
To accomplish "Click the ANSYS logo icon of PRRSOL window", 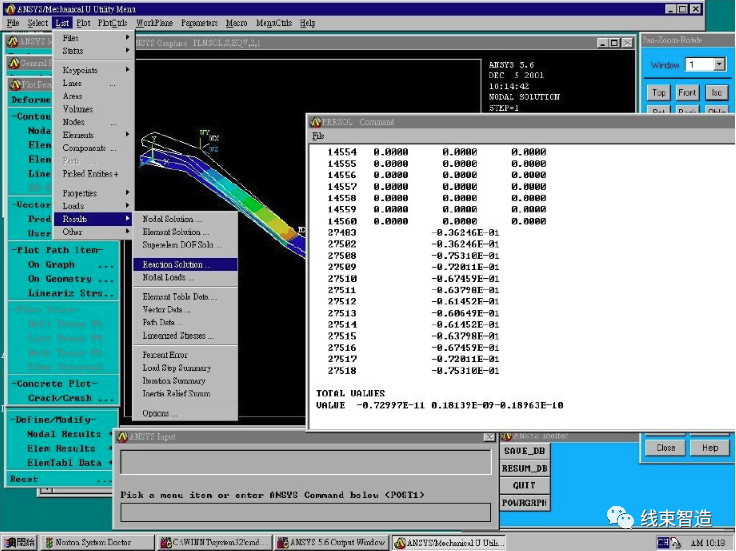I will click(x=315, y=122).
